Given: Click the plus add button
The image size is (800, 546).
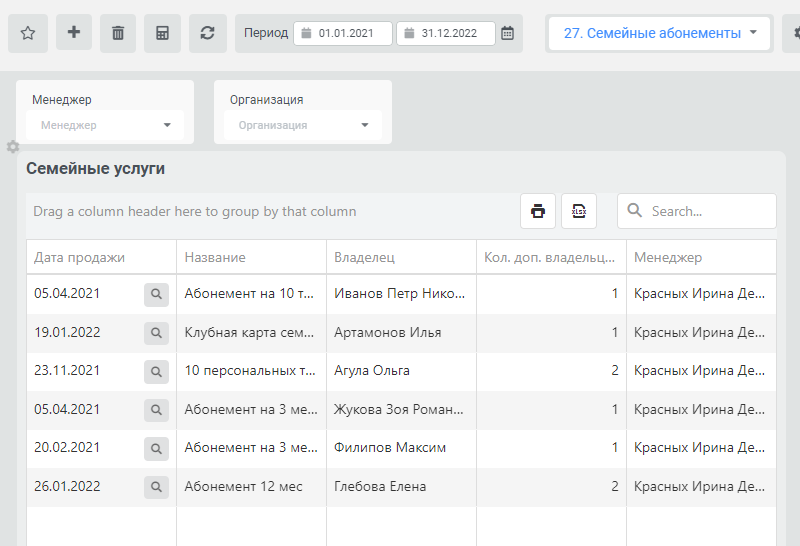Looking at the screenshot, I should click(x=73, y=32).
